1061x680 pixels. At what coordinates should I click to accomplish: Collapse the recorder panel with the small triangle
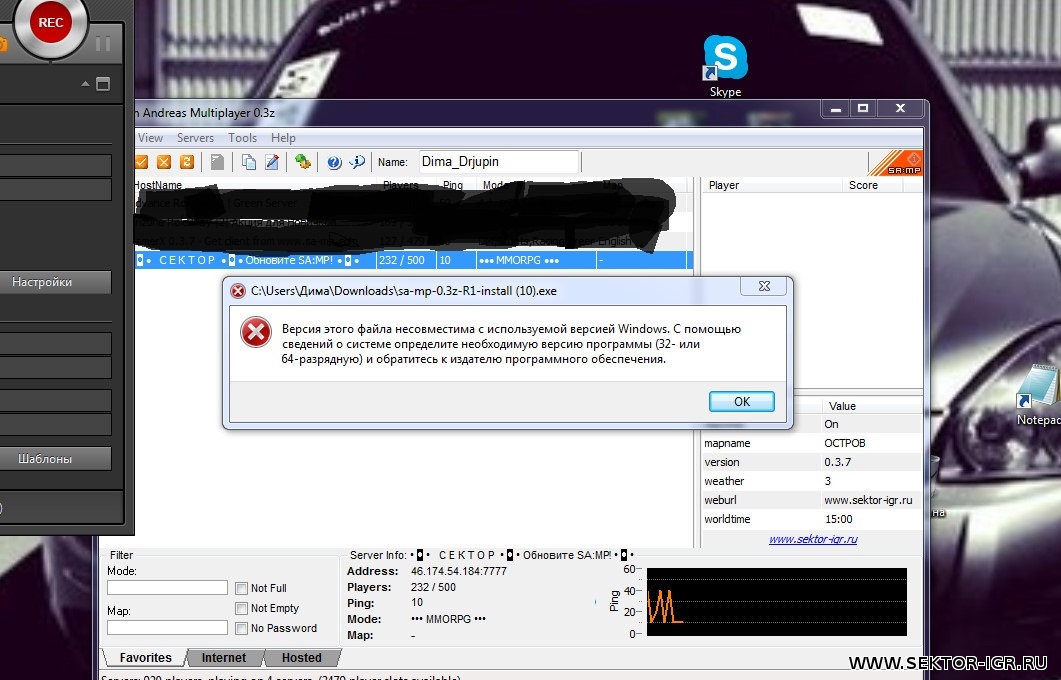tap(85, 84)
